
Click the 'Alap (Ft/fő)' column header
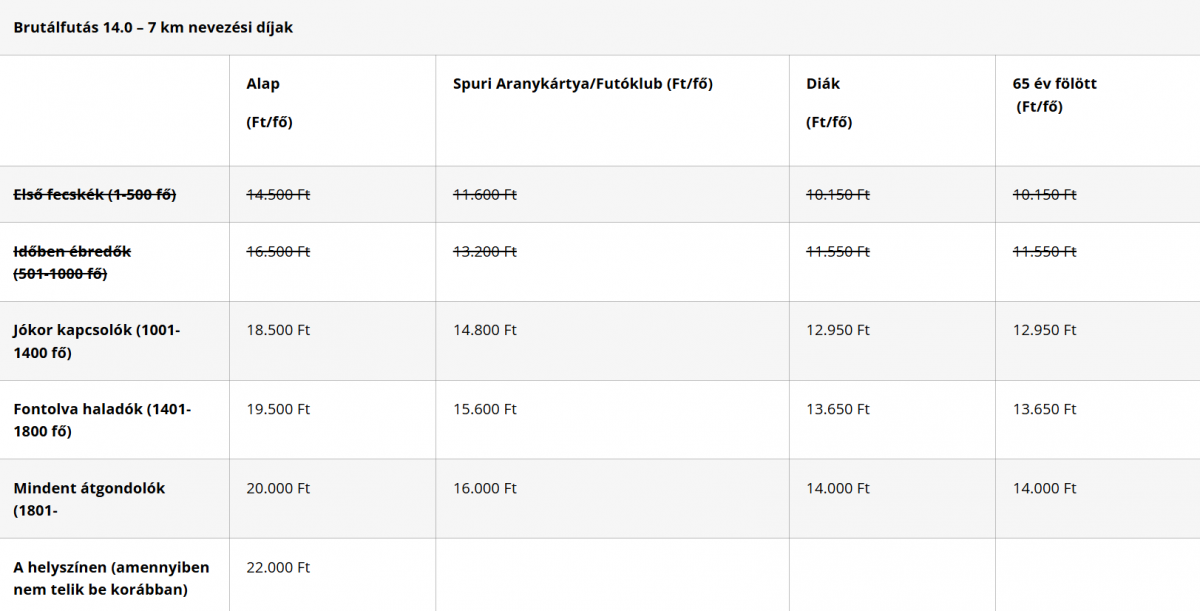click(268, 103)
